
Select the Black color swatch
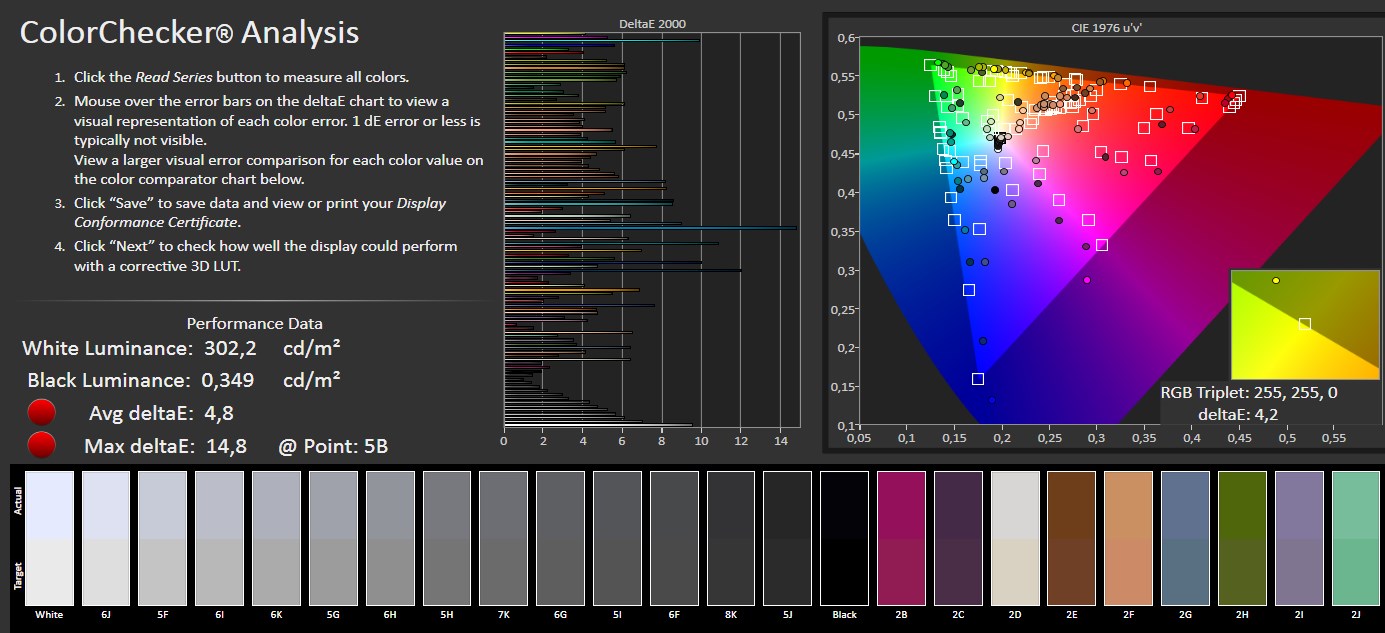tap(845, 538)
